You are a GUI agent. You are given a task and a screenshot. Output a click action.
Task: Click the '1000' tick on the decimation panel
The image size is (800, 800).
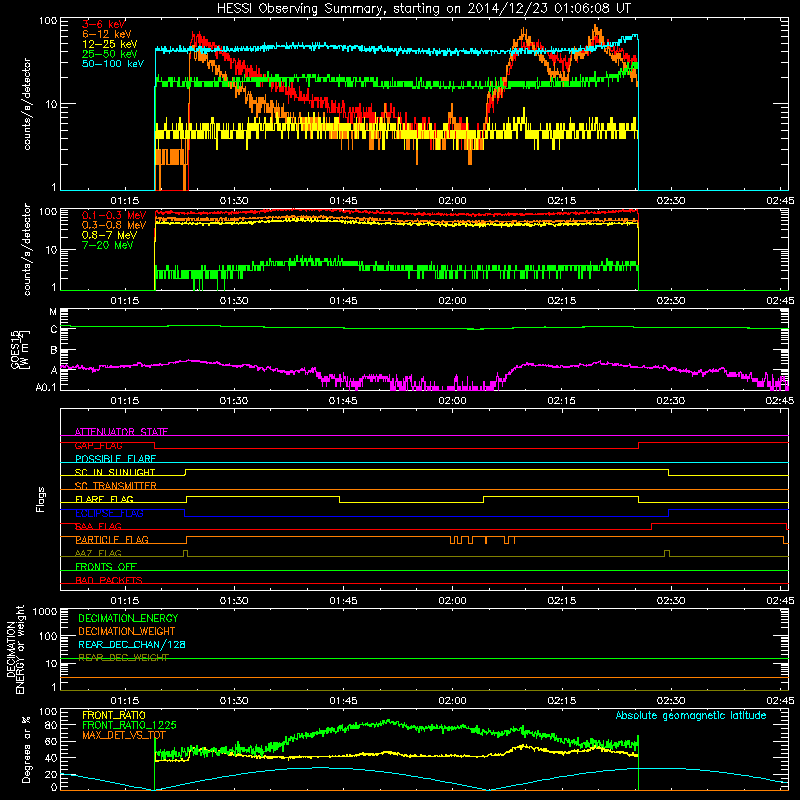click(45, 611)
